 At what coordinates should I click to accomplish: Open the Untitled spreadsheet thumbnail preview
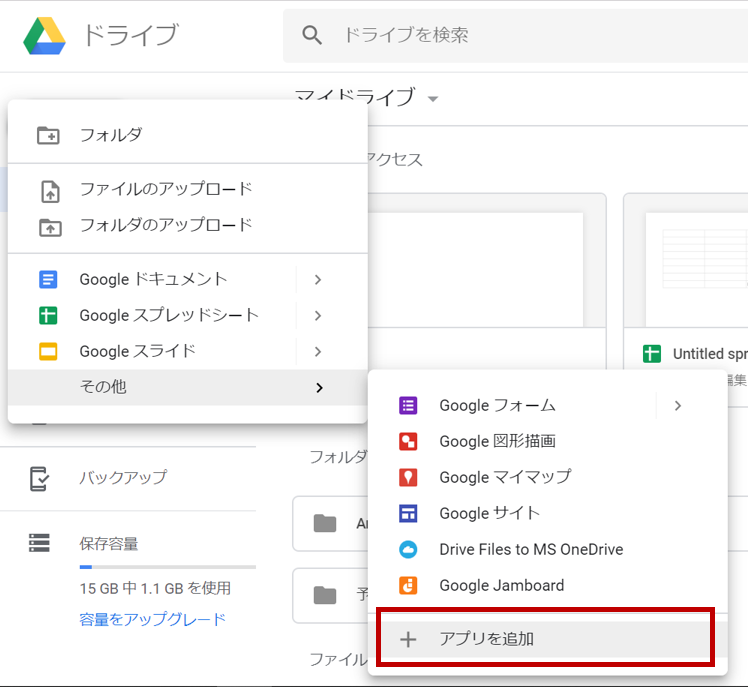pos(696,270)
